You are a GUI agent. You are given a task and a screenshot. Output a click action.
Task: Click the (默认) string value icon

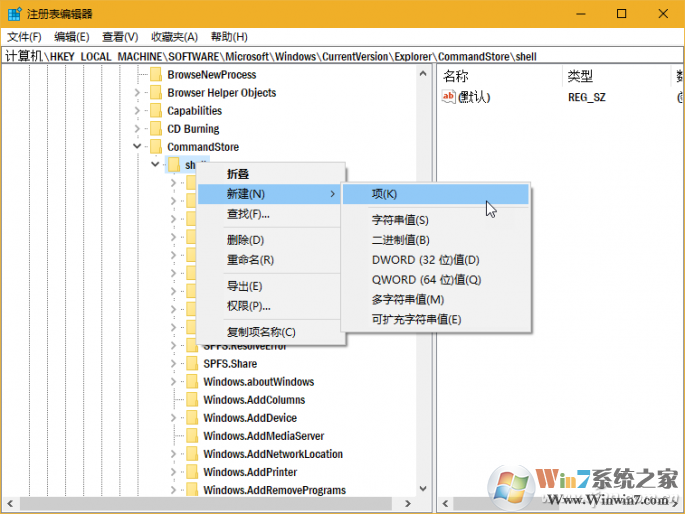(449, 97)
